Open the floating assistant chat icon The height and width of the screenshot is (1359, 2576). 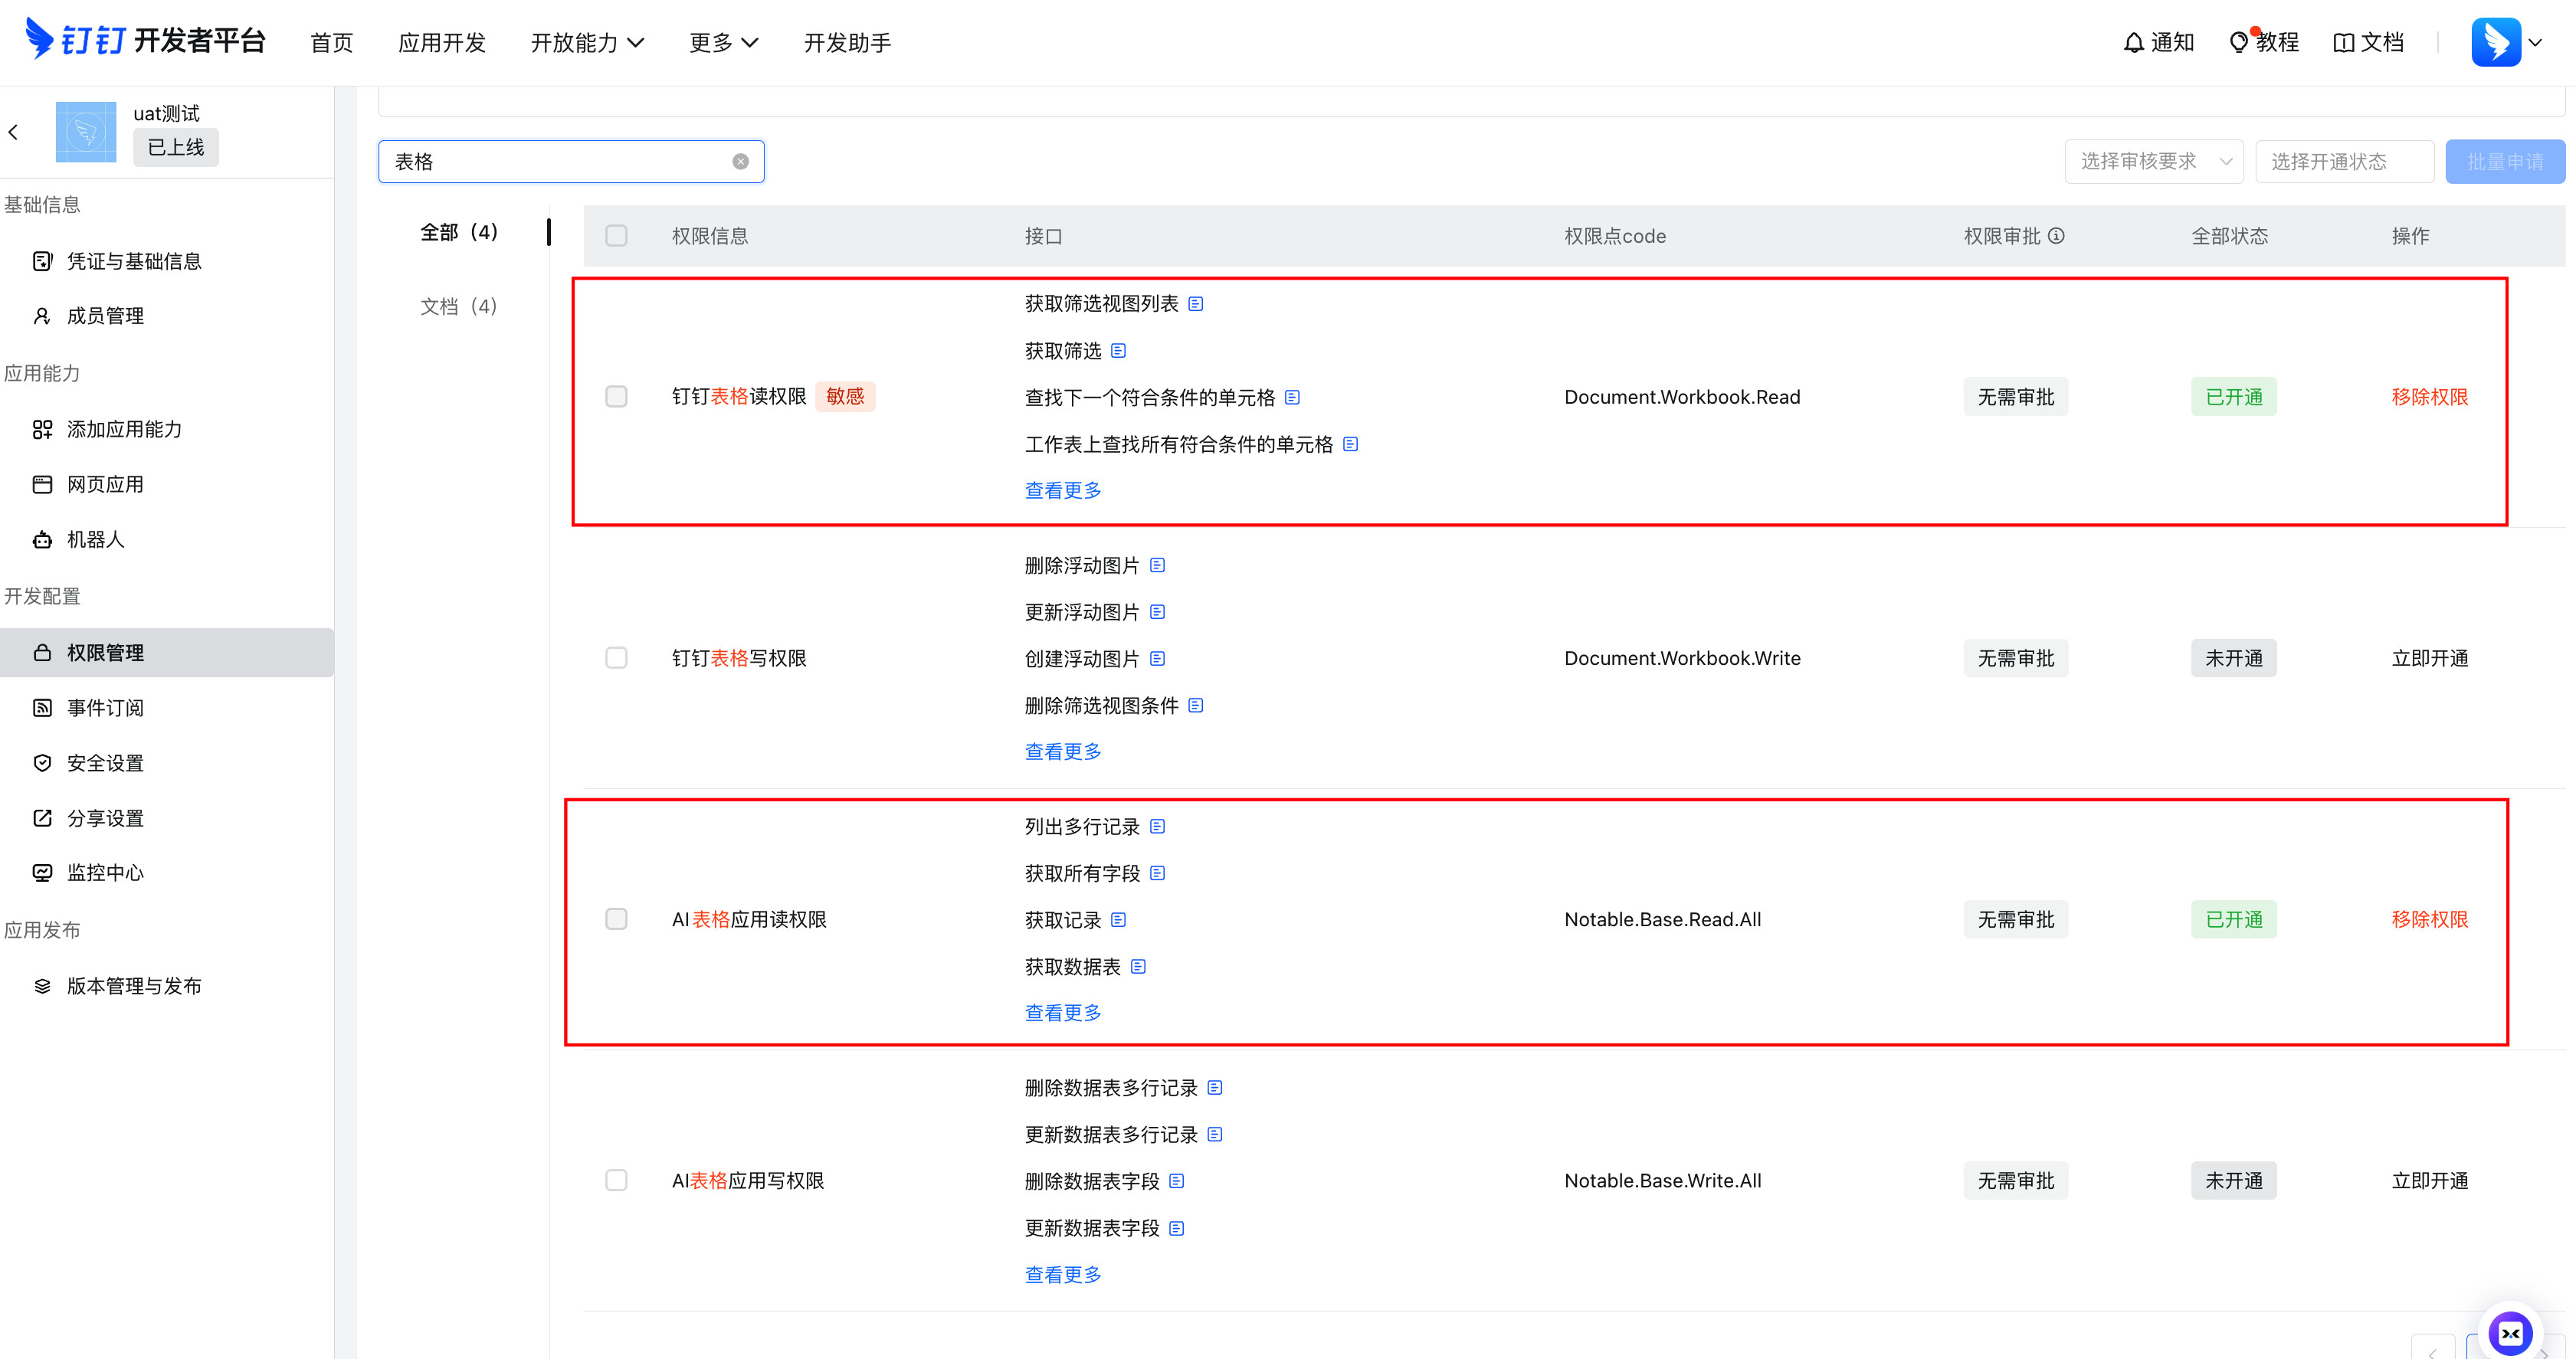(x=2510, y=1333)
